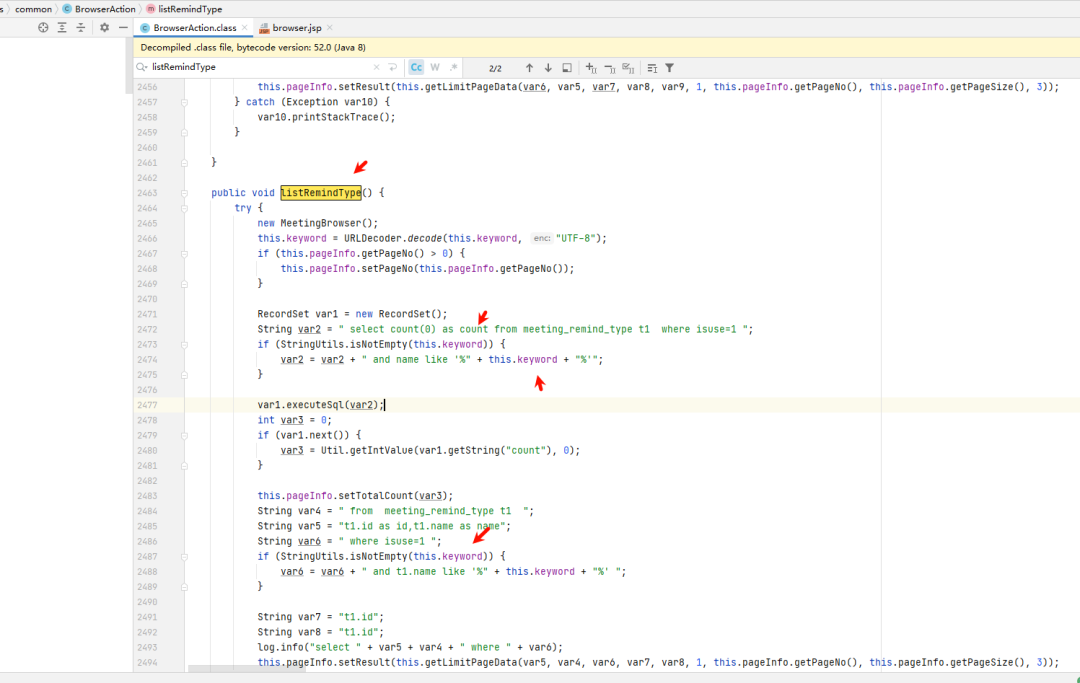Image resolution: width=1080 pixels, height=683 pixels.
Task: Close the browser.jsp tab
Action: tap(330, 28)
